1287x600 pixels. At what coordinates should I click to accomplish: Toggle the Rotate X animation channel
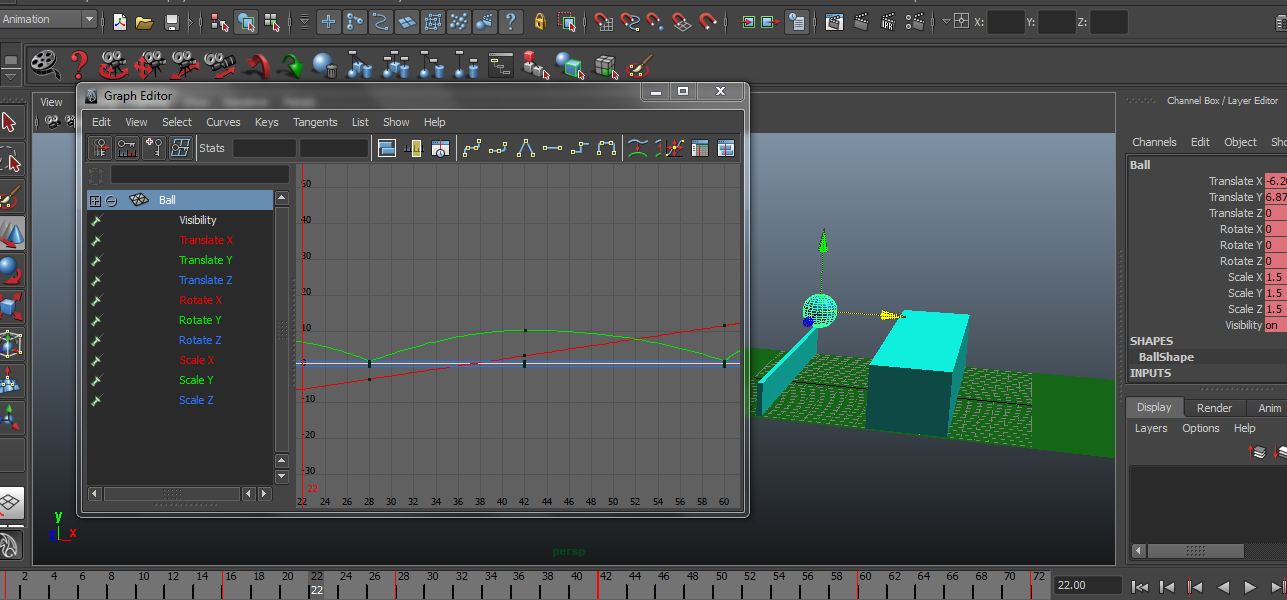point(200,299)
